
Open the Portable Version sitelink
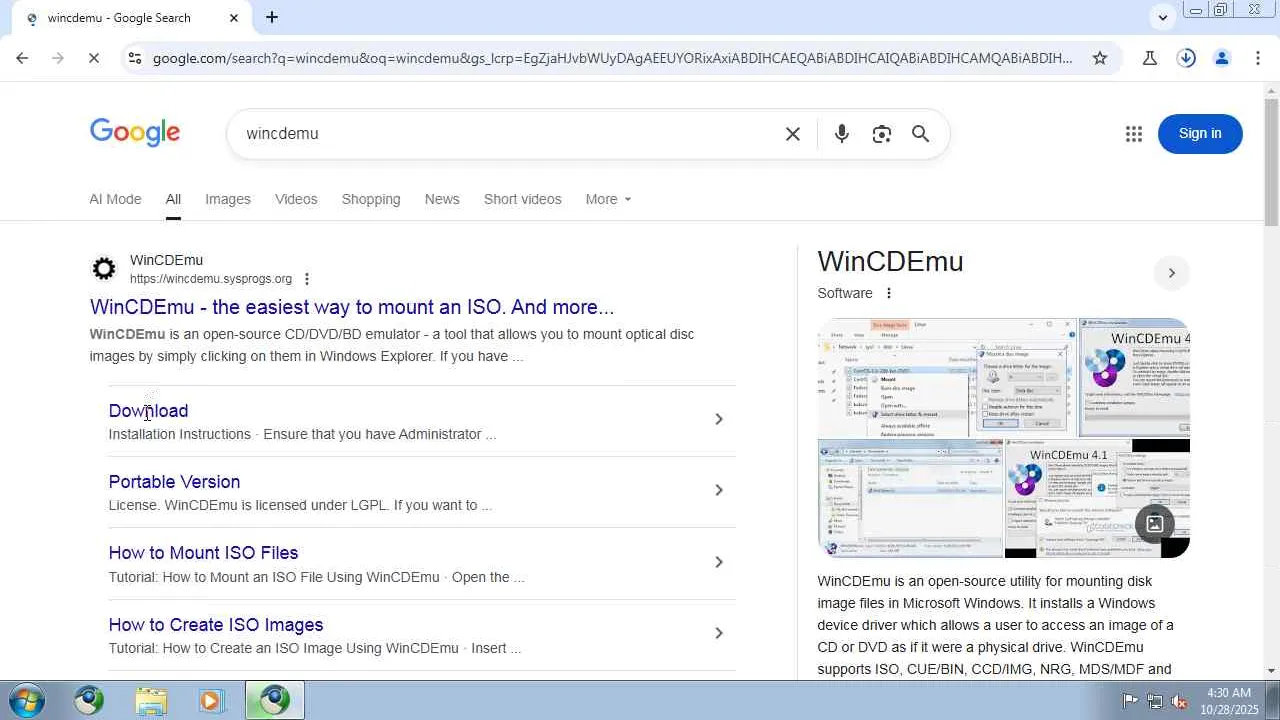pos(174,482)
